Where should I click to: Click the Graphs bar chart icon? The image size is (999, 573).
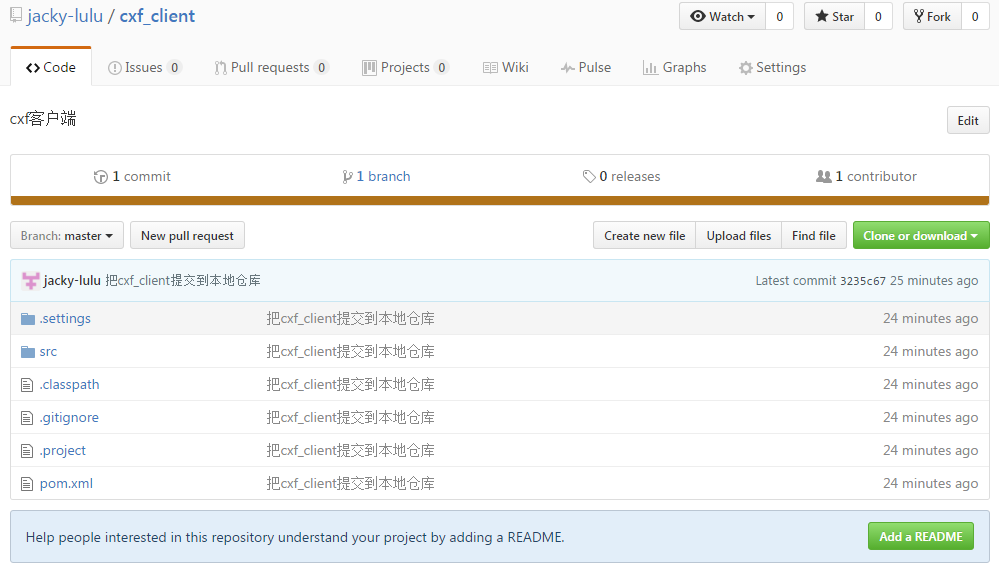click(x=650, y=68)
